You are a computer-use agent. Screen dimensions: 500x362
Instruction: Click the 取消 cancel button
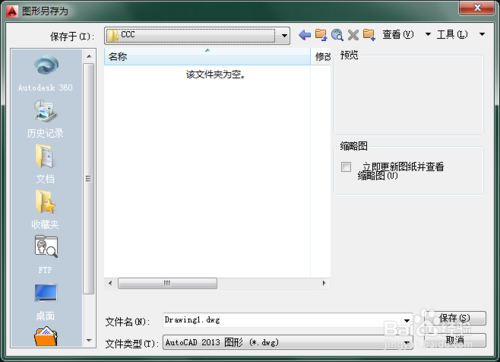click(x=455, y=340)
